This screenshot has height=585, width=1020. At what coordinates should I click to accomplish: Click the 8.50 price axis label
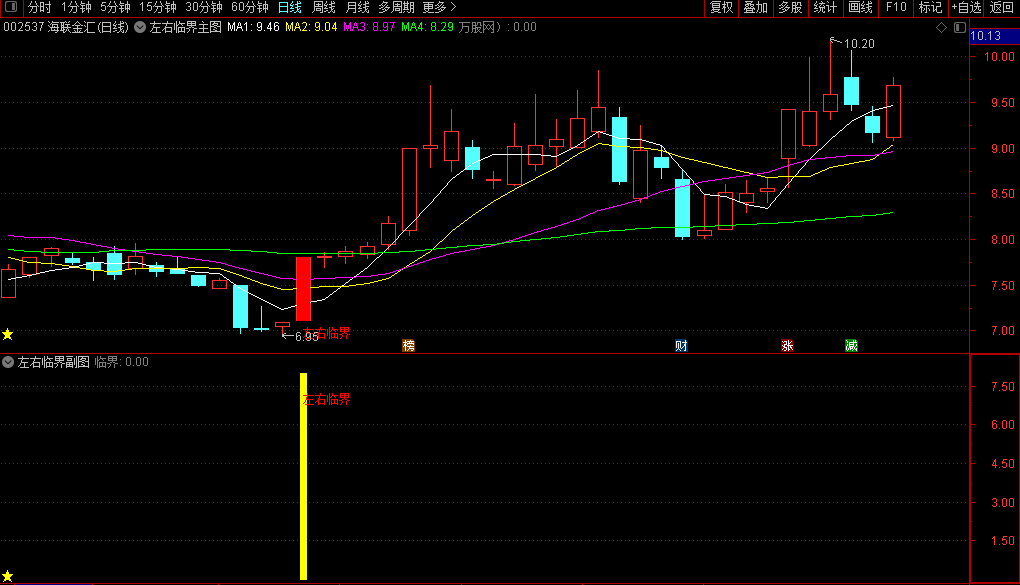[x=1002, y=194]
